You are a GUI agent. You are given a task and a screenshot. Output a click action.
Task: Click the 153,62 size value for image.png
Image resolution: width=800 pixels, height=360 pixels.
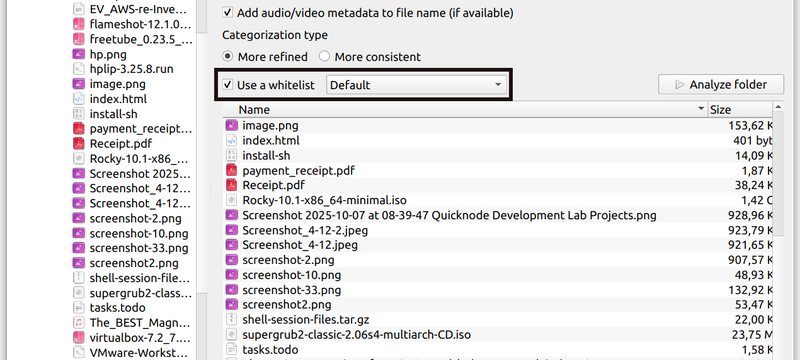[750, 125]
